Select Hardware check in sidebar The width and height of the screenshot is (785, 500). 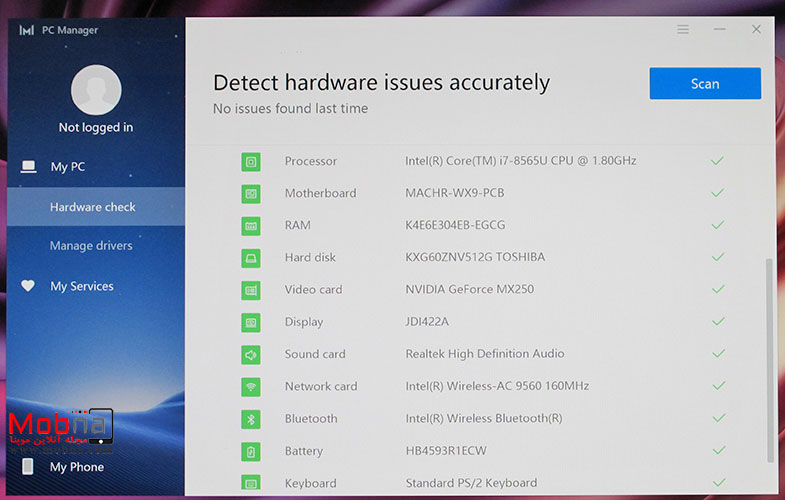[92, 207]
